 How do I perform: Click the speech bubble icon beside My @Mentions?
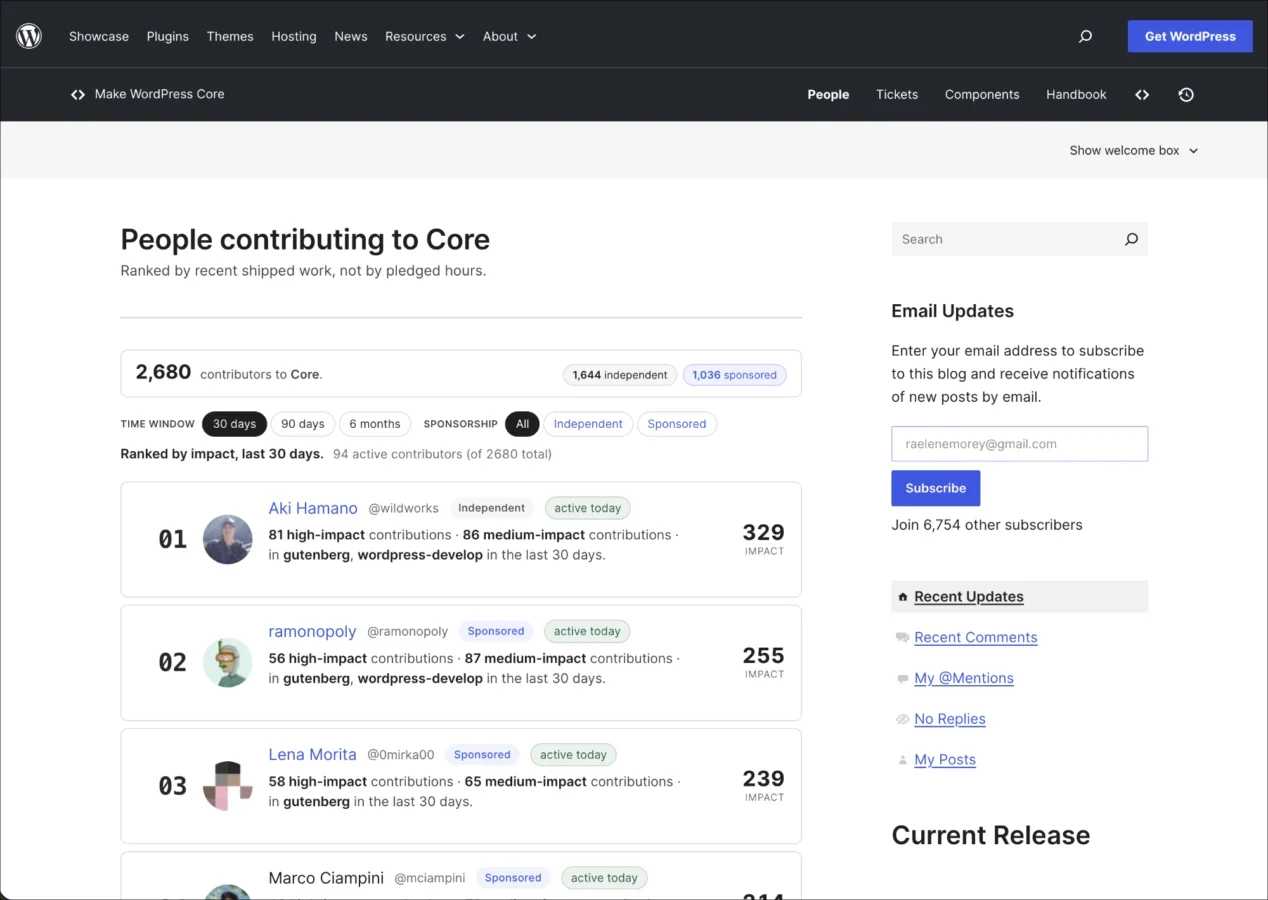point(903,679)
